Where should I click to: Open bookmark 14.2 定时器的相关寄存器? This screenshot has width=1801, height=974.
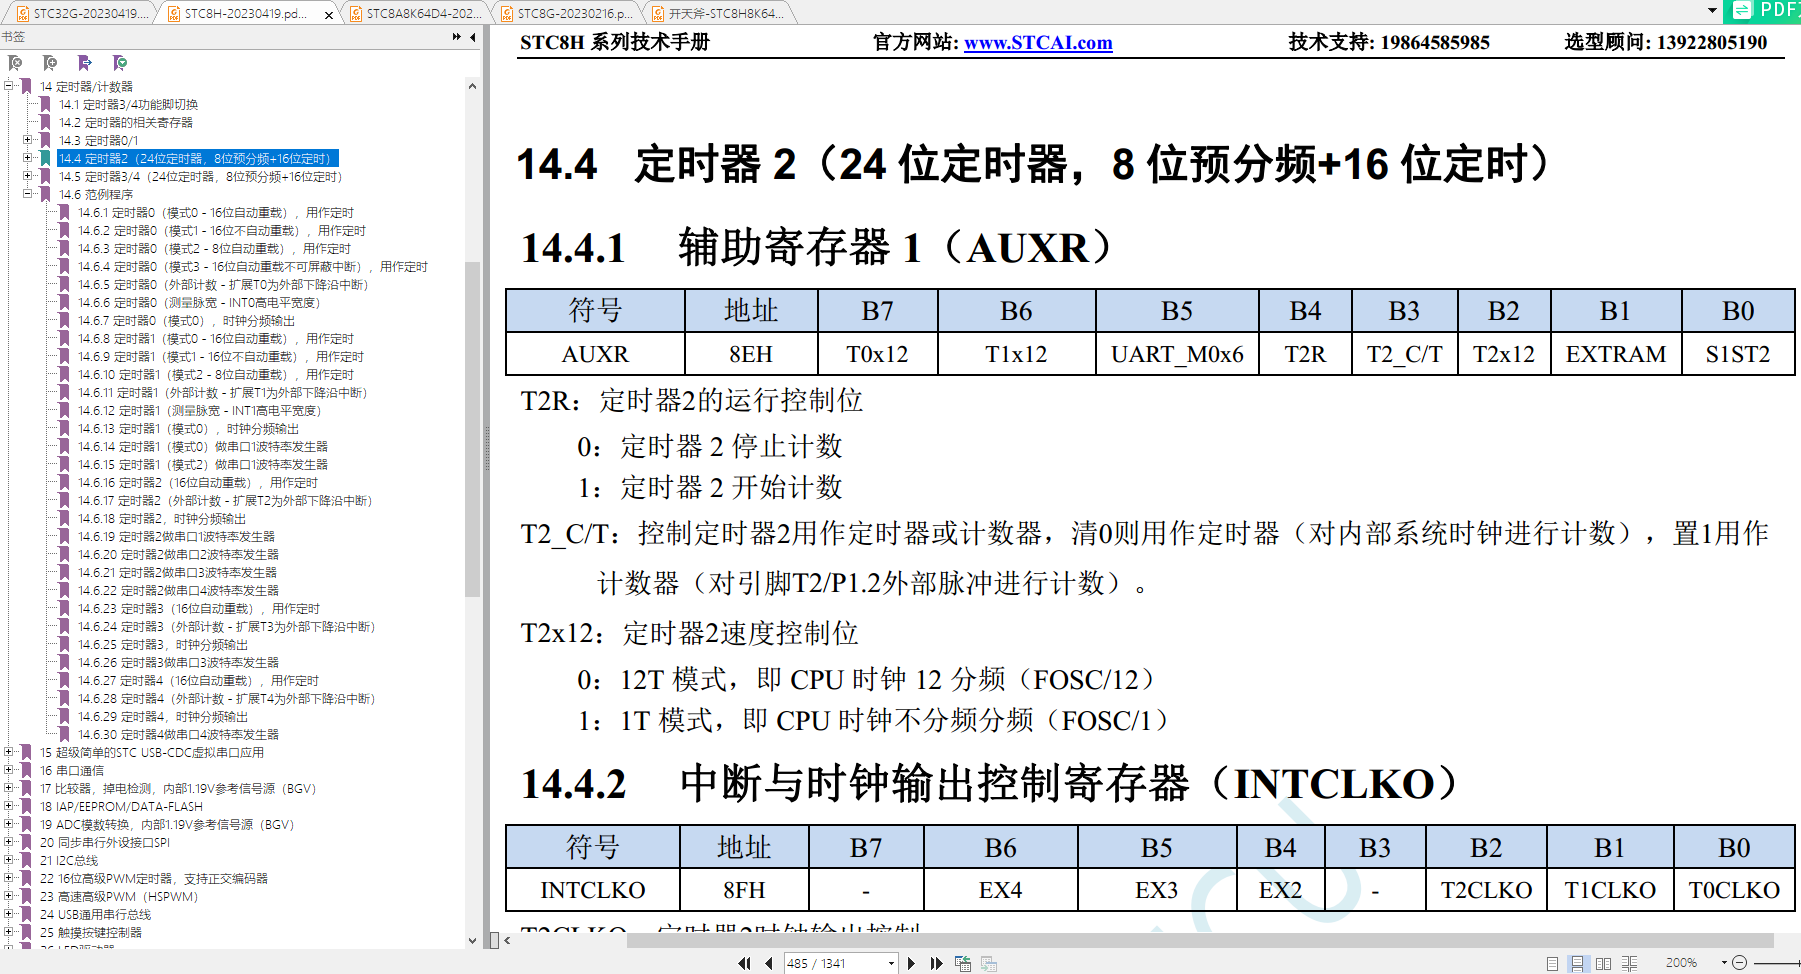pos(126,122)
